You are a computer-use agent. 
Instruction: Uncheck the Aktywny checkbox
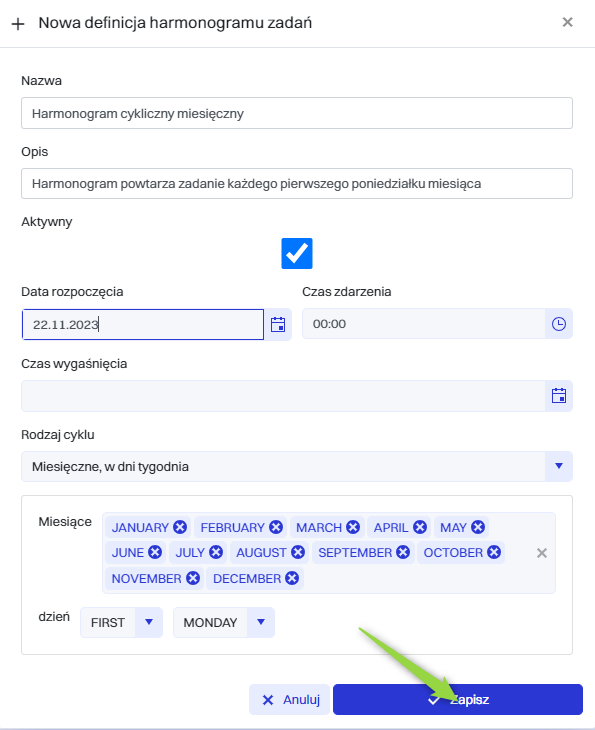(297, 253)
